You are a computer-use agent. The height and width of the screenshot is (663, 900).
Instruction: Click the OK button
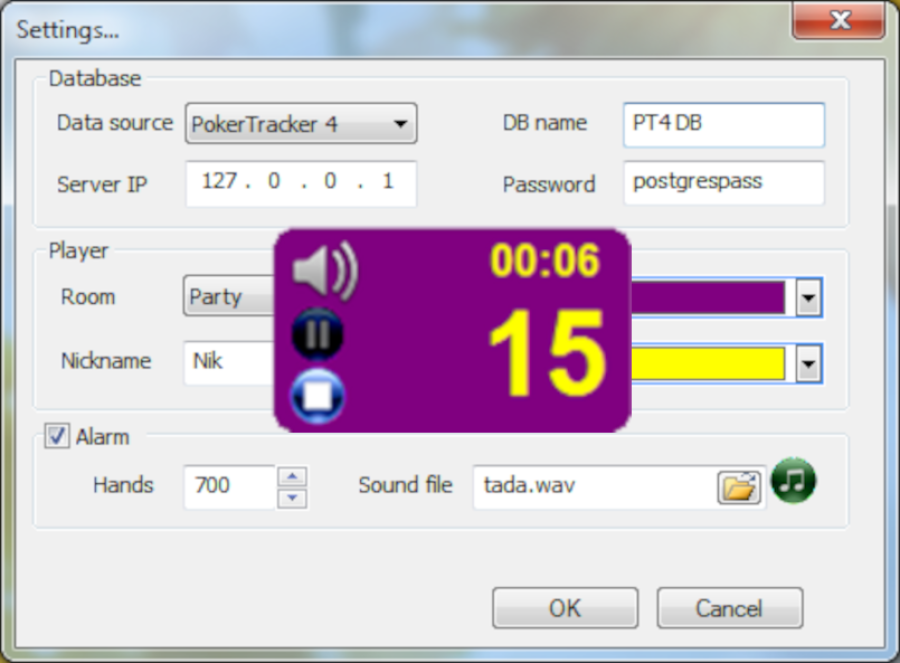tap(565, 608)
